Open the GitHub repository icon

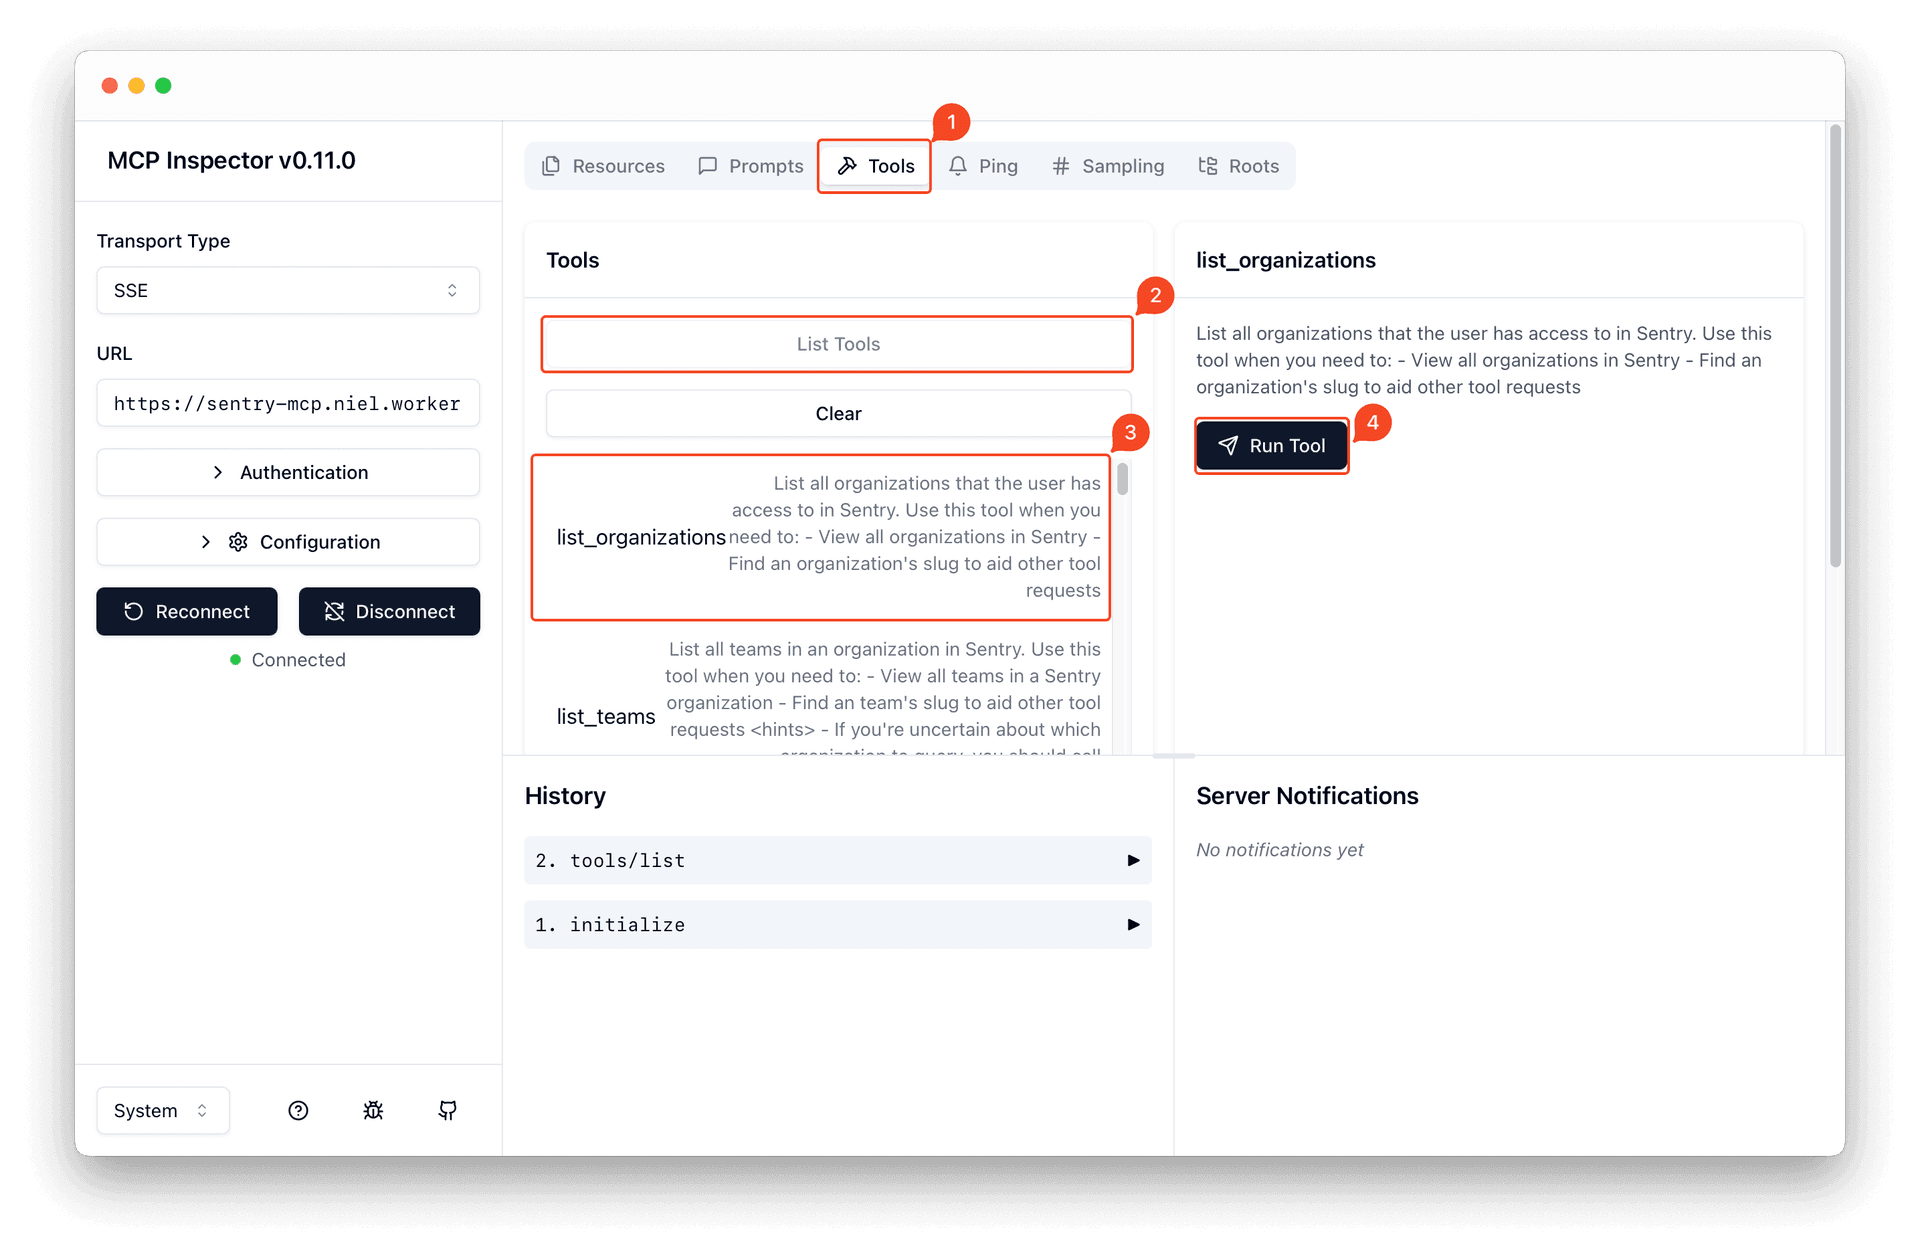[x=448, y=1110]
